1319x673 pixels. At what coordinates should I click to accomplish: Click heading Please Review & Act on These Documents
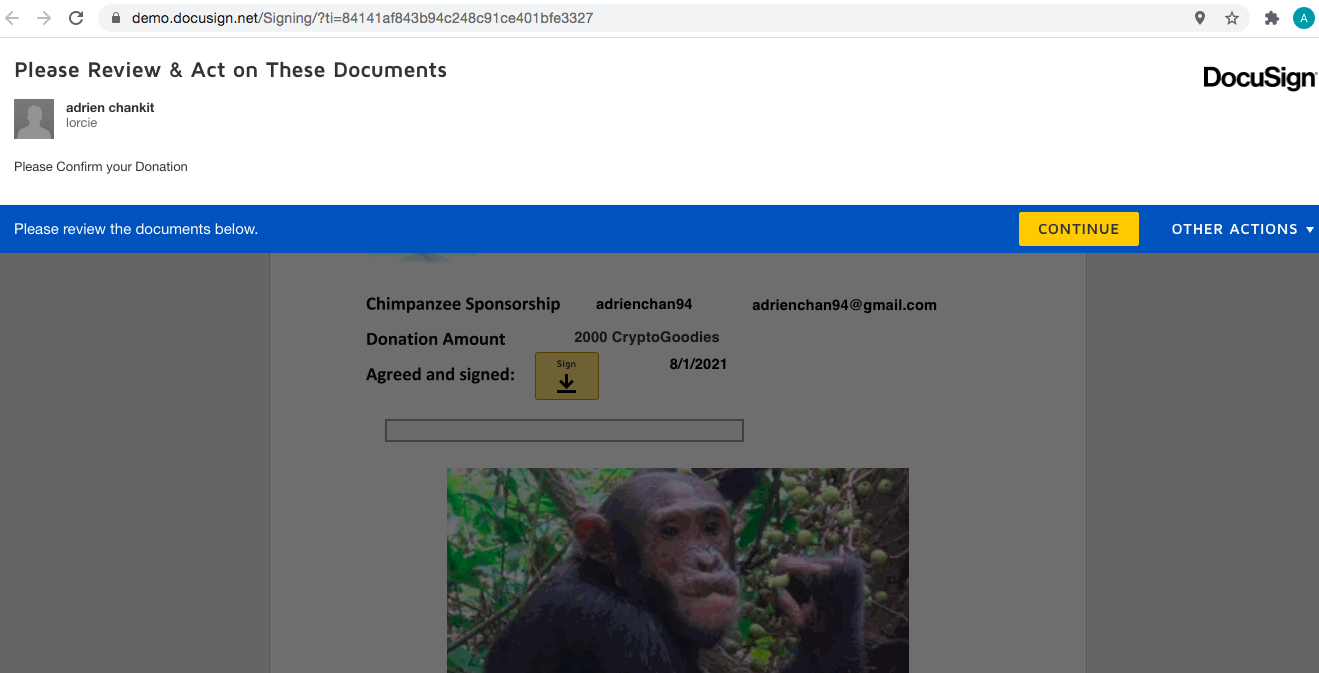[230, 70]
